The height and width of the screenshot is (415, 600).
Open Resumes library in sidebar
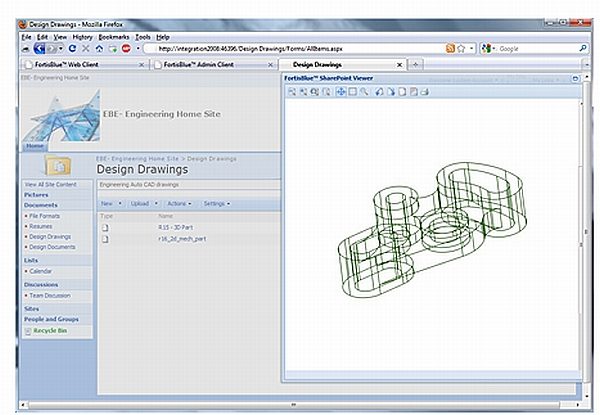[41, 226]
